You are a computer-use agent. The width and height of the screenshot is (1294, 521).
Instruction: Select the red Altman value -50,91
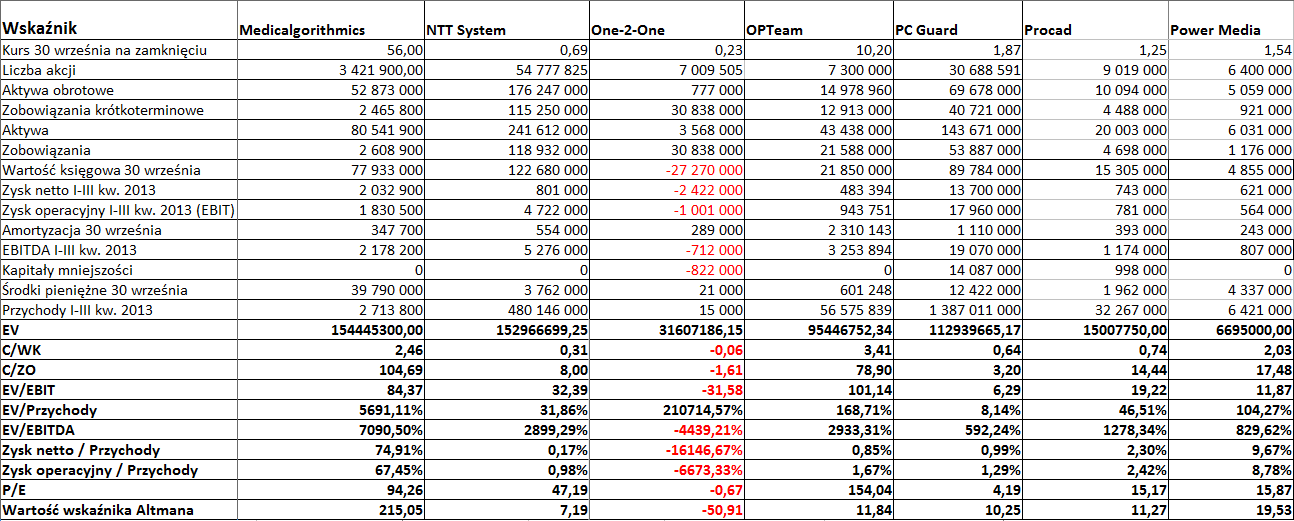[667, 510]
